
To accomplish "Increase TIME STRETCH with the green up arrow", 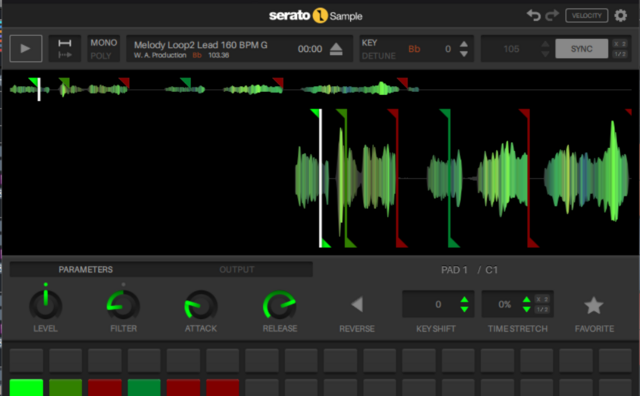I will [527, 300].
